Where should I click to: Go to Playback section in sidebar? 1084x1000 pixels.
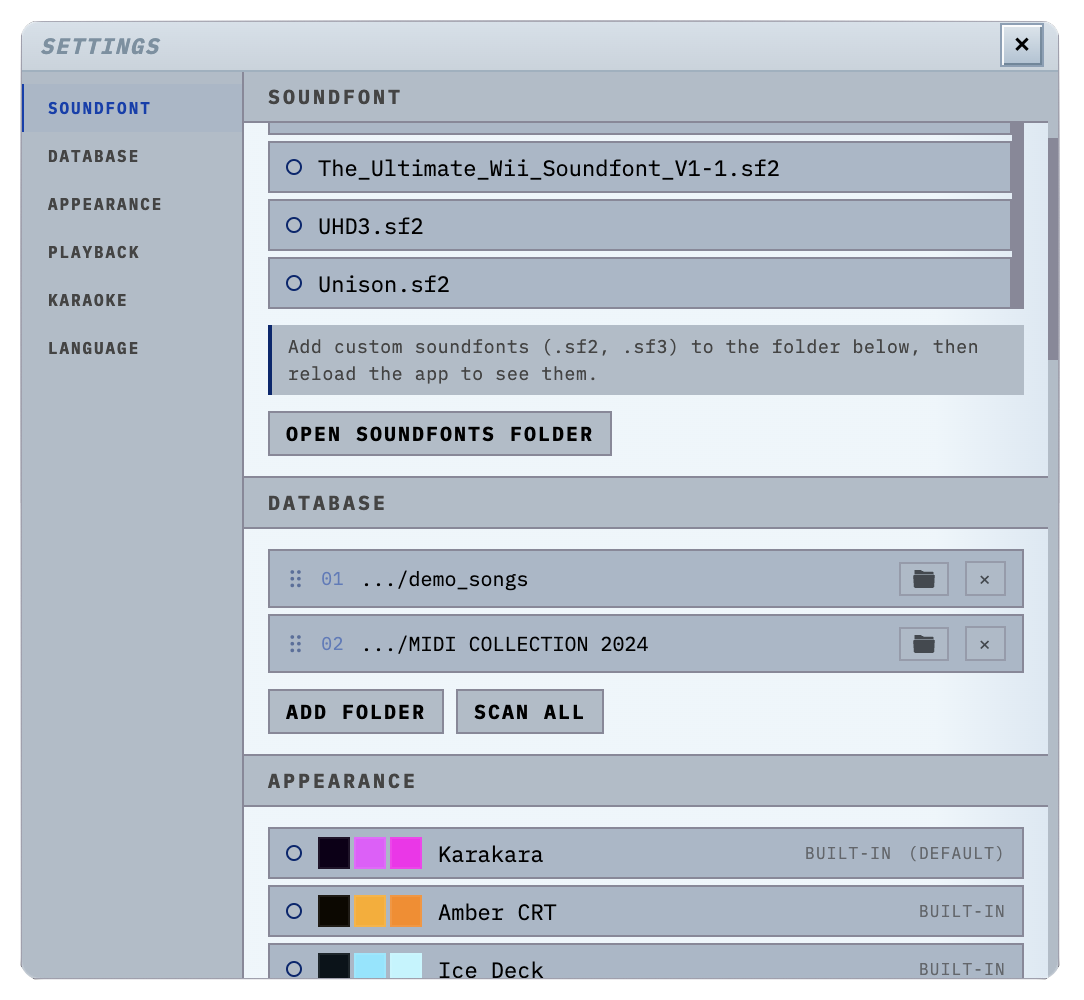coord(133,252)
